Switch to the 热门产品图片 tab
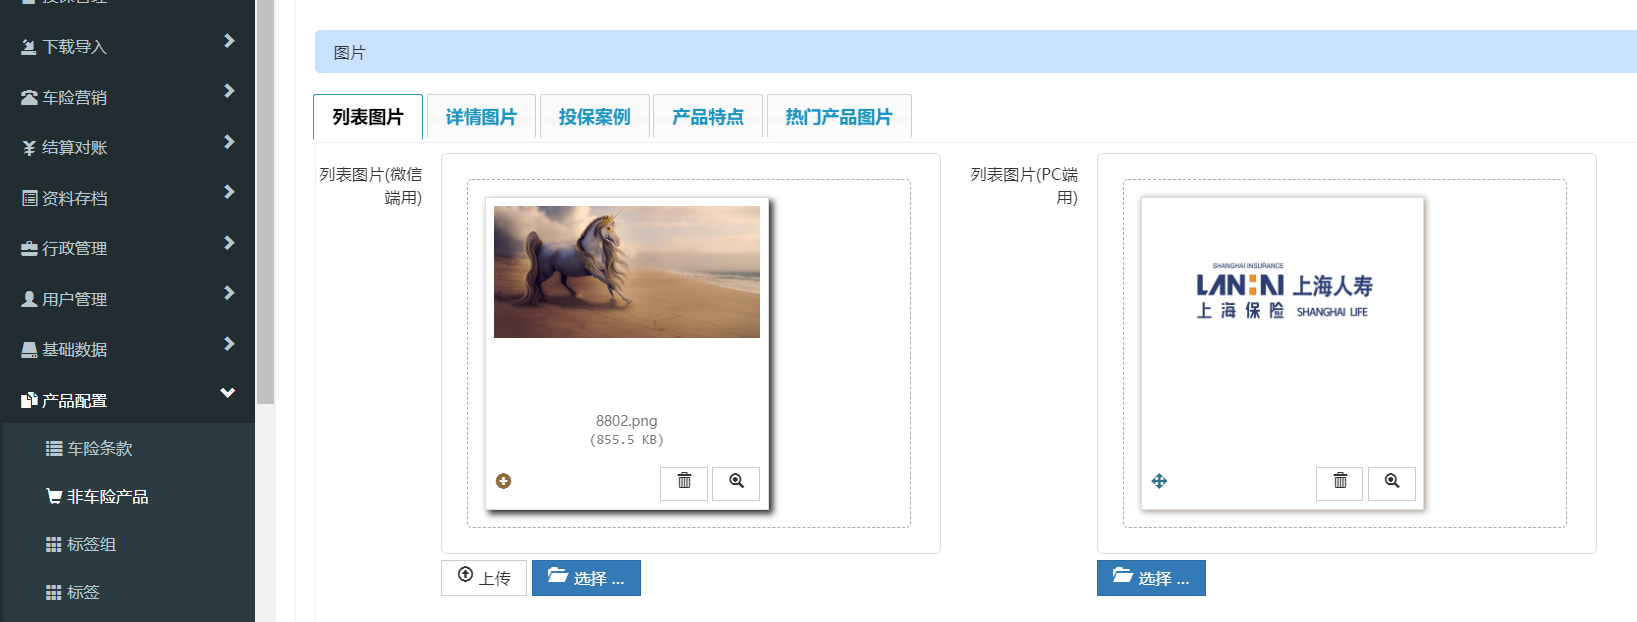The width and height of the screenshot is (1637, 622). [x=839, y=116]
